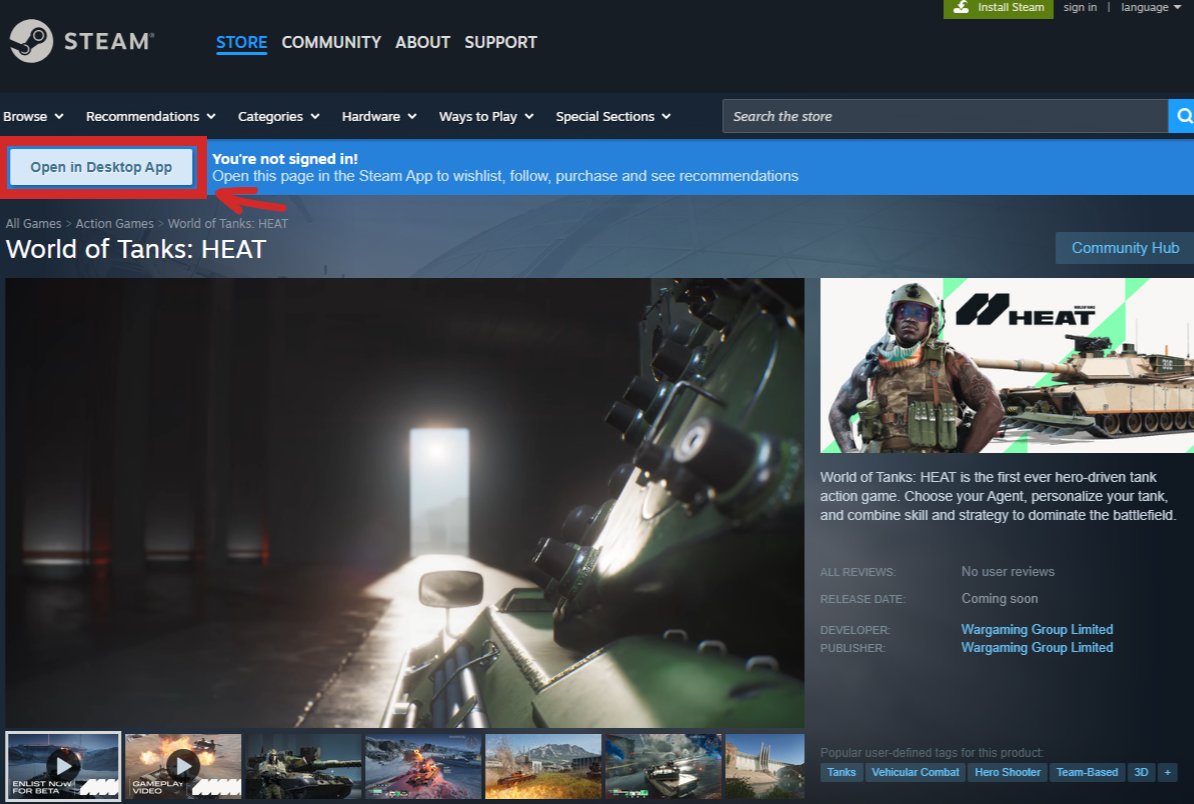Select the 3D tag
The width and height of the screenshot is (1194, 804).
tap(1141, 772)
